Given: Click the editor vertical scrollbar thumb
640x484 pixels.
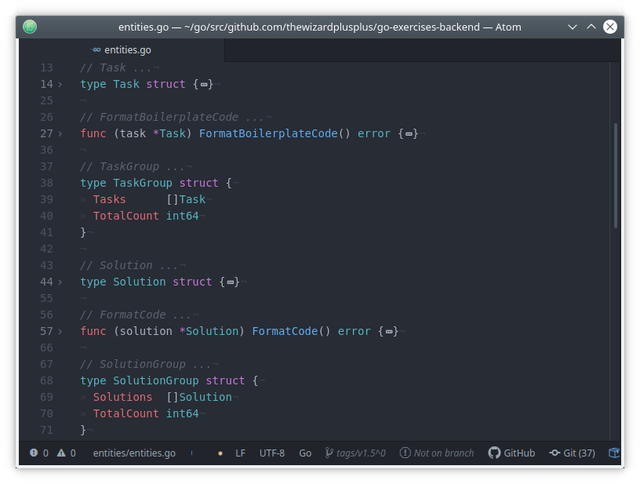Looking at the screenshot, I should tap(615, 175).
